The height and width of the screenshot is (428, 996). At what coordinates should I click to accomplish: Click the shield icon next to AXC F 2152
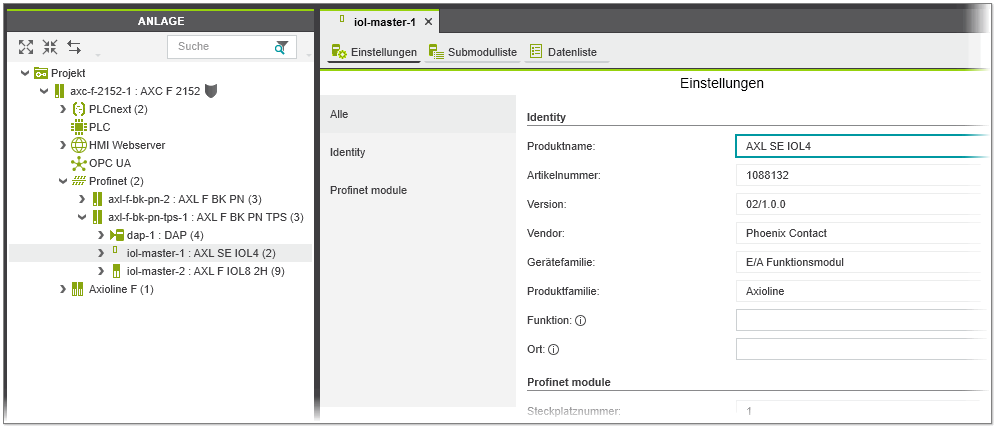211,91
